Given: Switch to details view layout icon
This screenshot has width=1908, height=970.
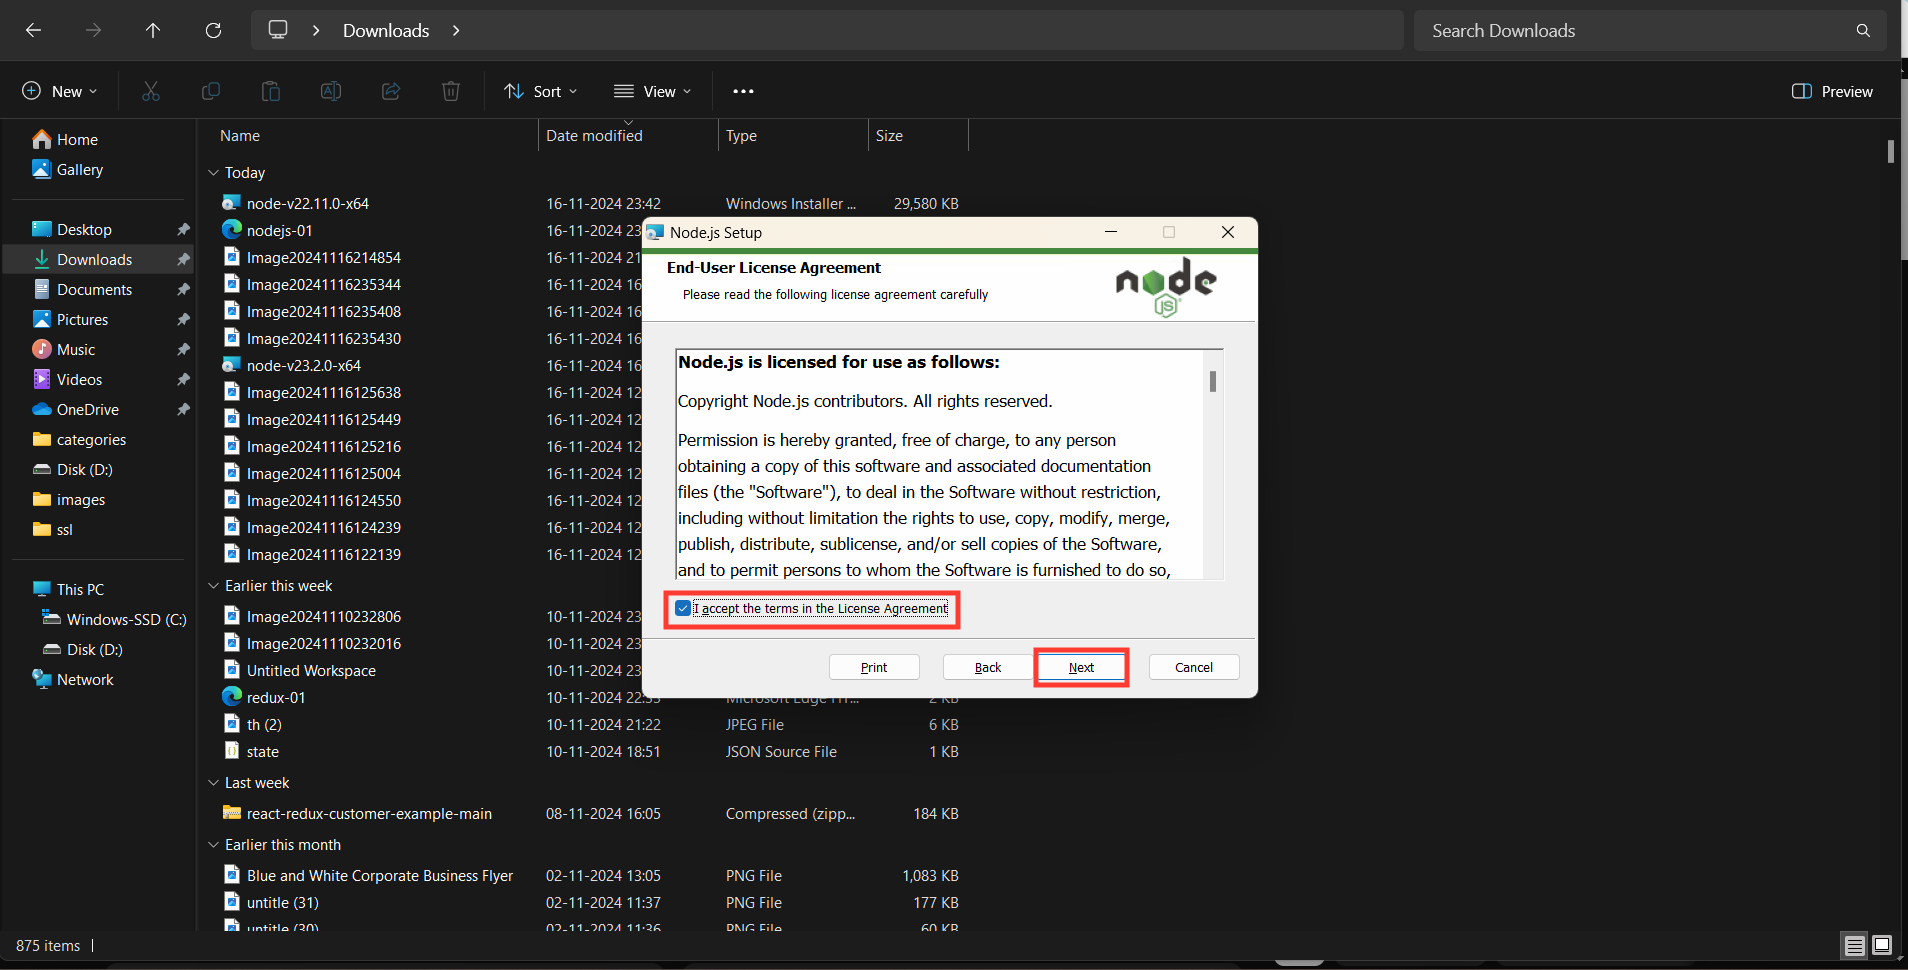Looking at the screenshot, I should pos(1855,945).
